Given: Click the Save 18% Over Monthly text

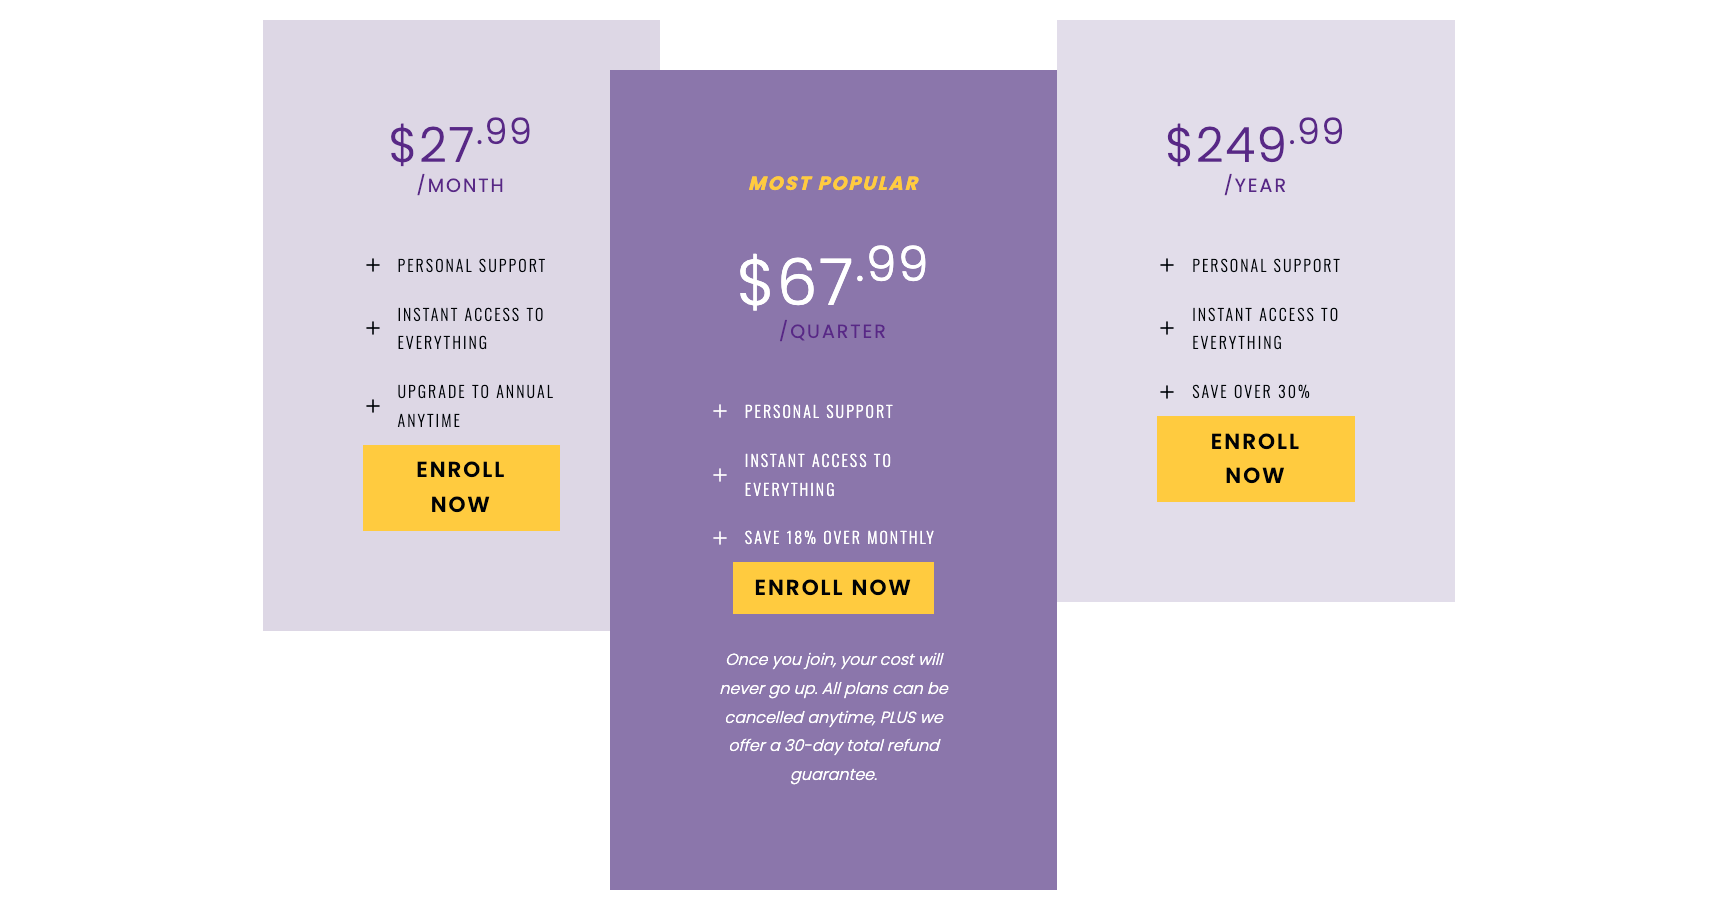Looking at the screenshot, I should pos(839,538).
